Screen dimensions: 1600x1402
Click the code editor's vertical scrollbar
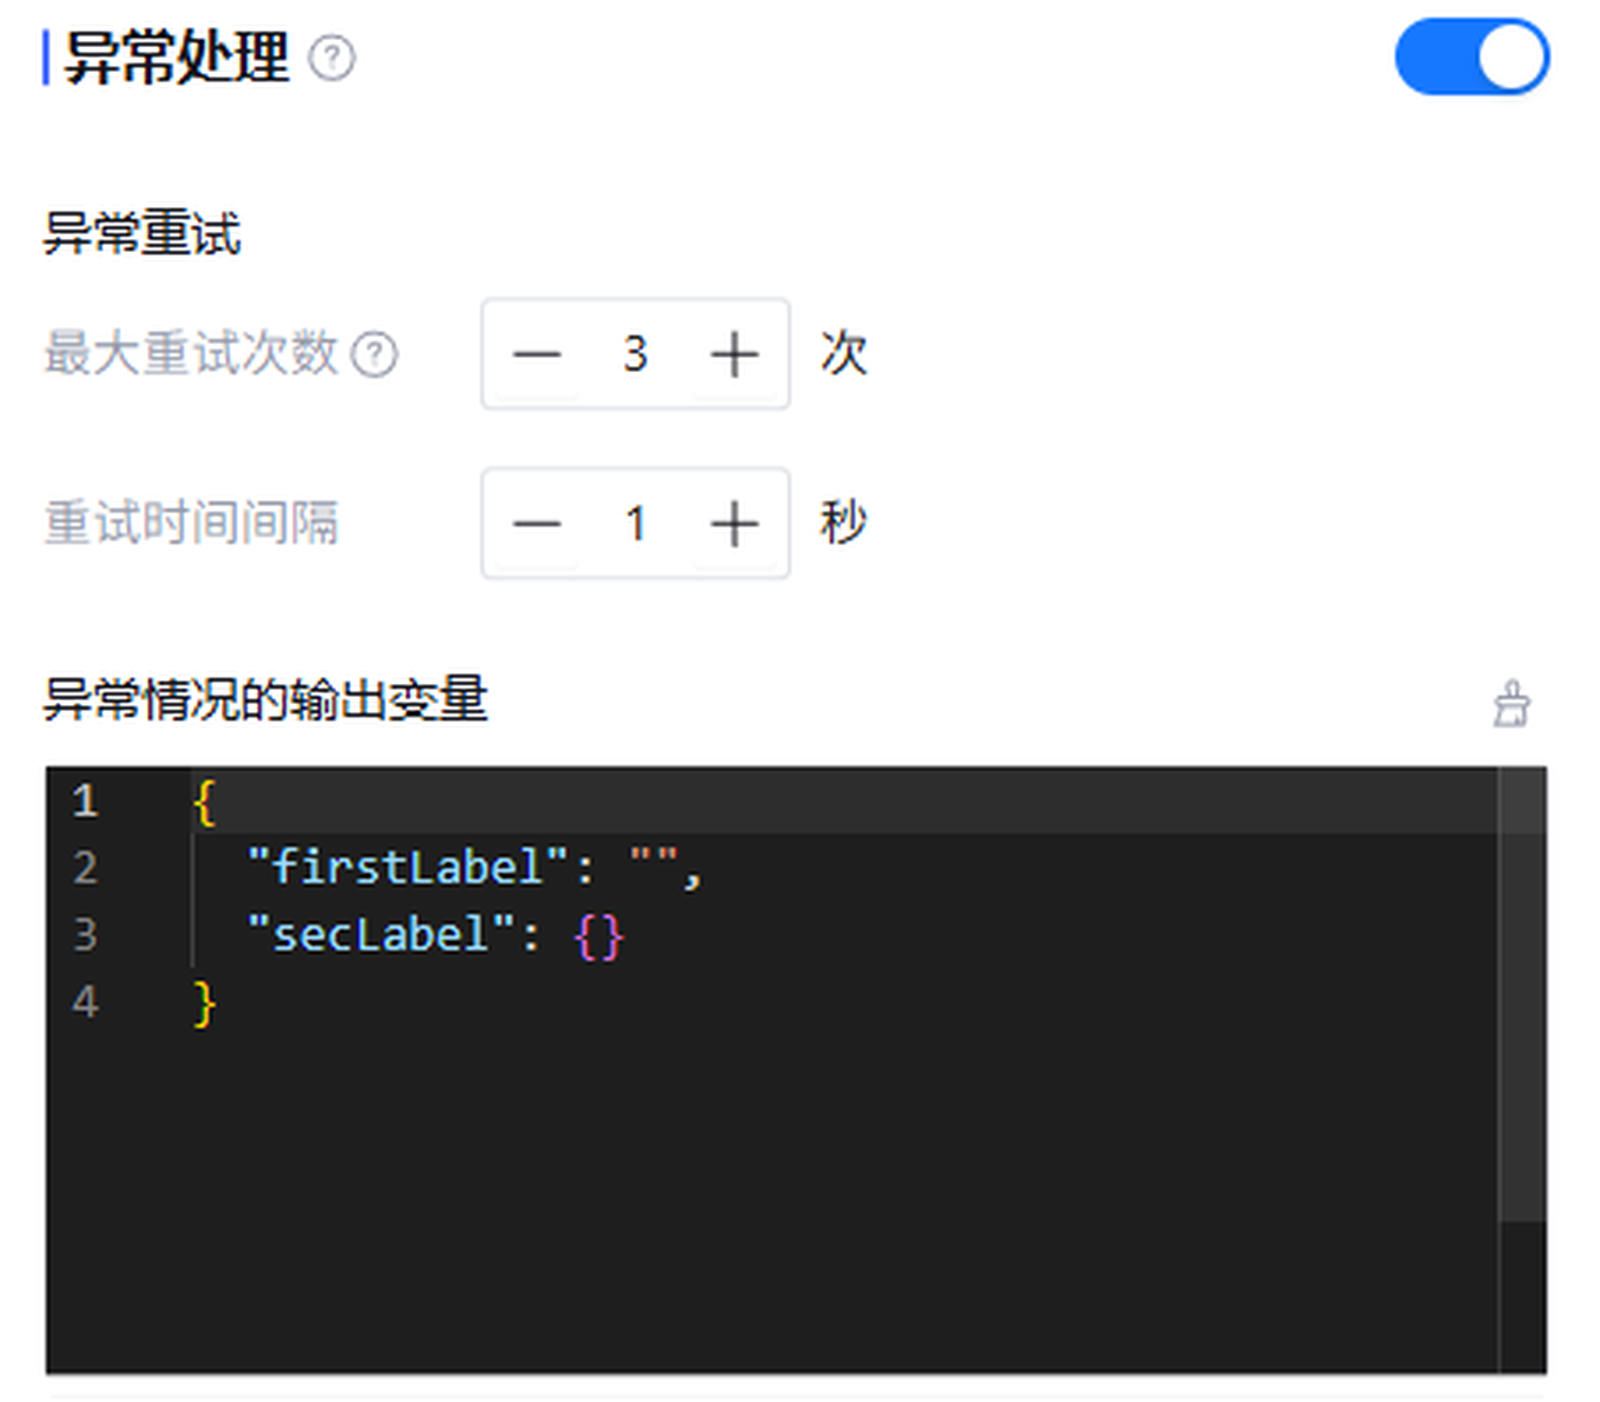(x=1521, y=1000)
